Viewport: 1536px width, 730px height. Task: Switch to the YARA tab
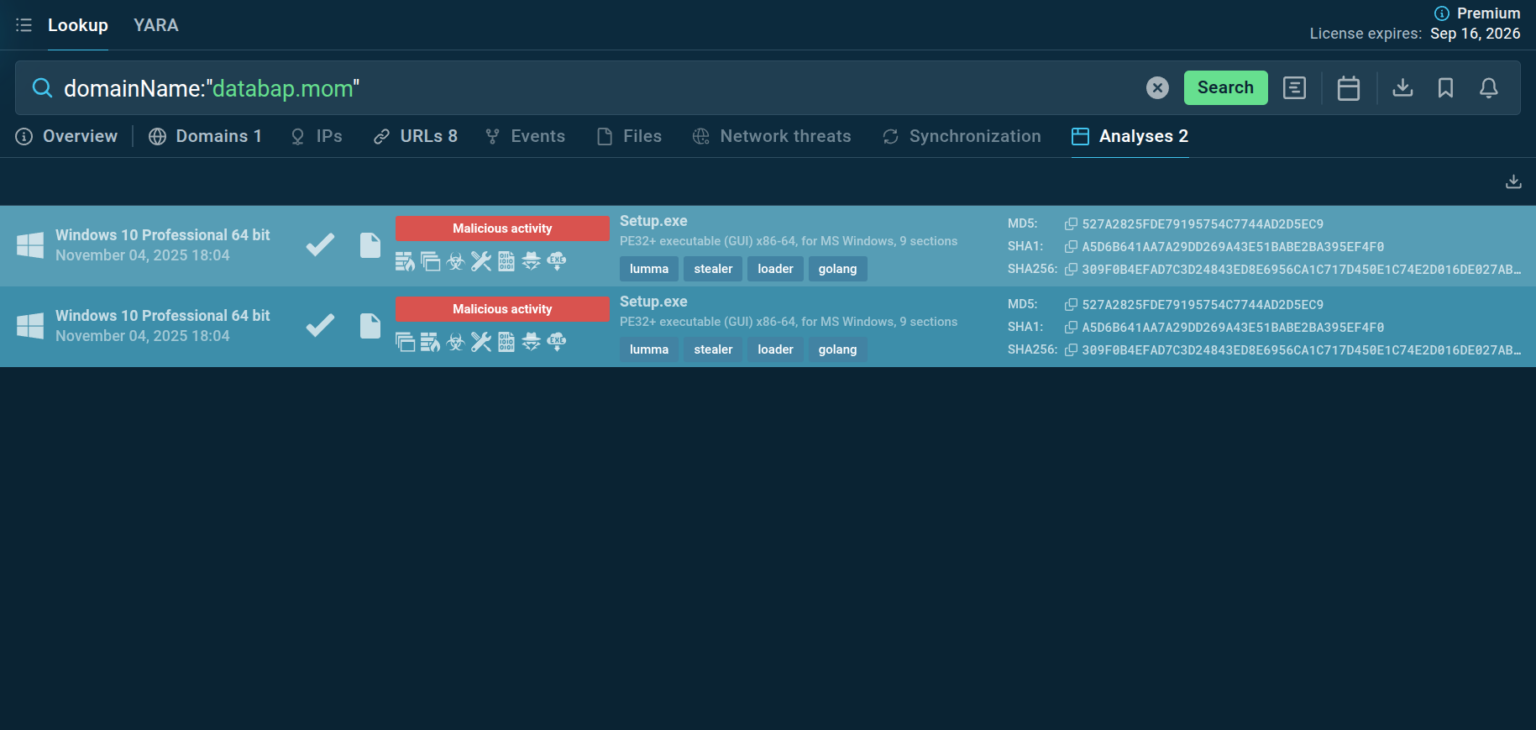pos(156,25)
